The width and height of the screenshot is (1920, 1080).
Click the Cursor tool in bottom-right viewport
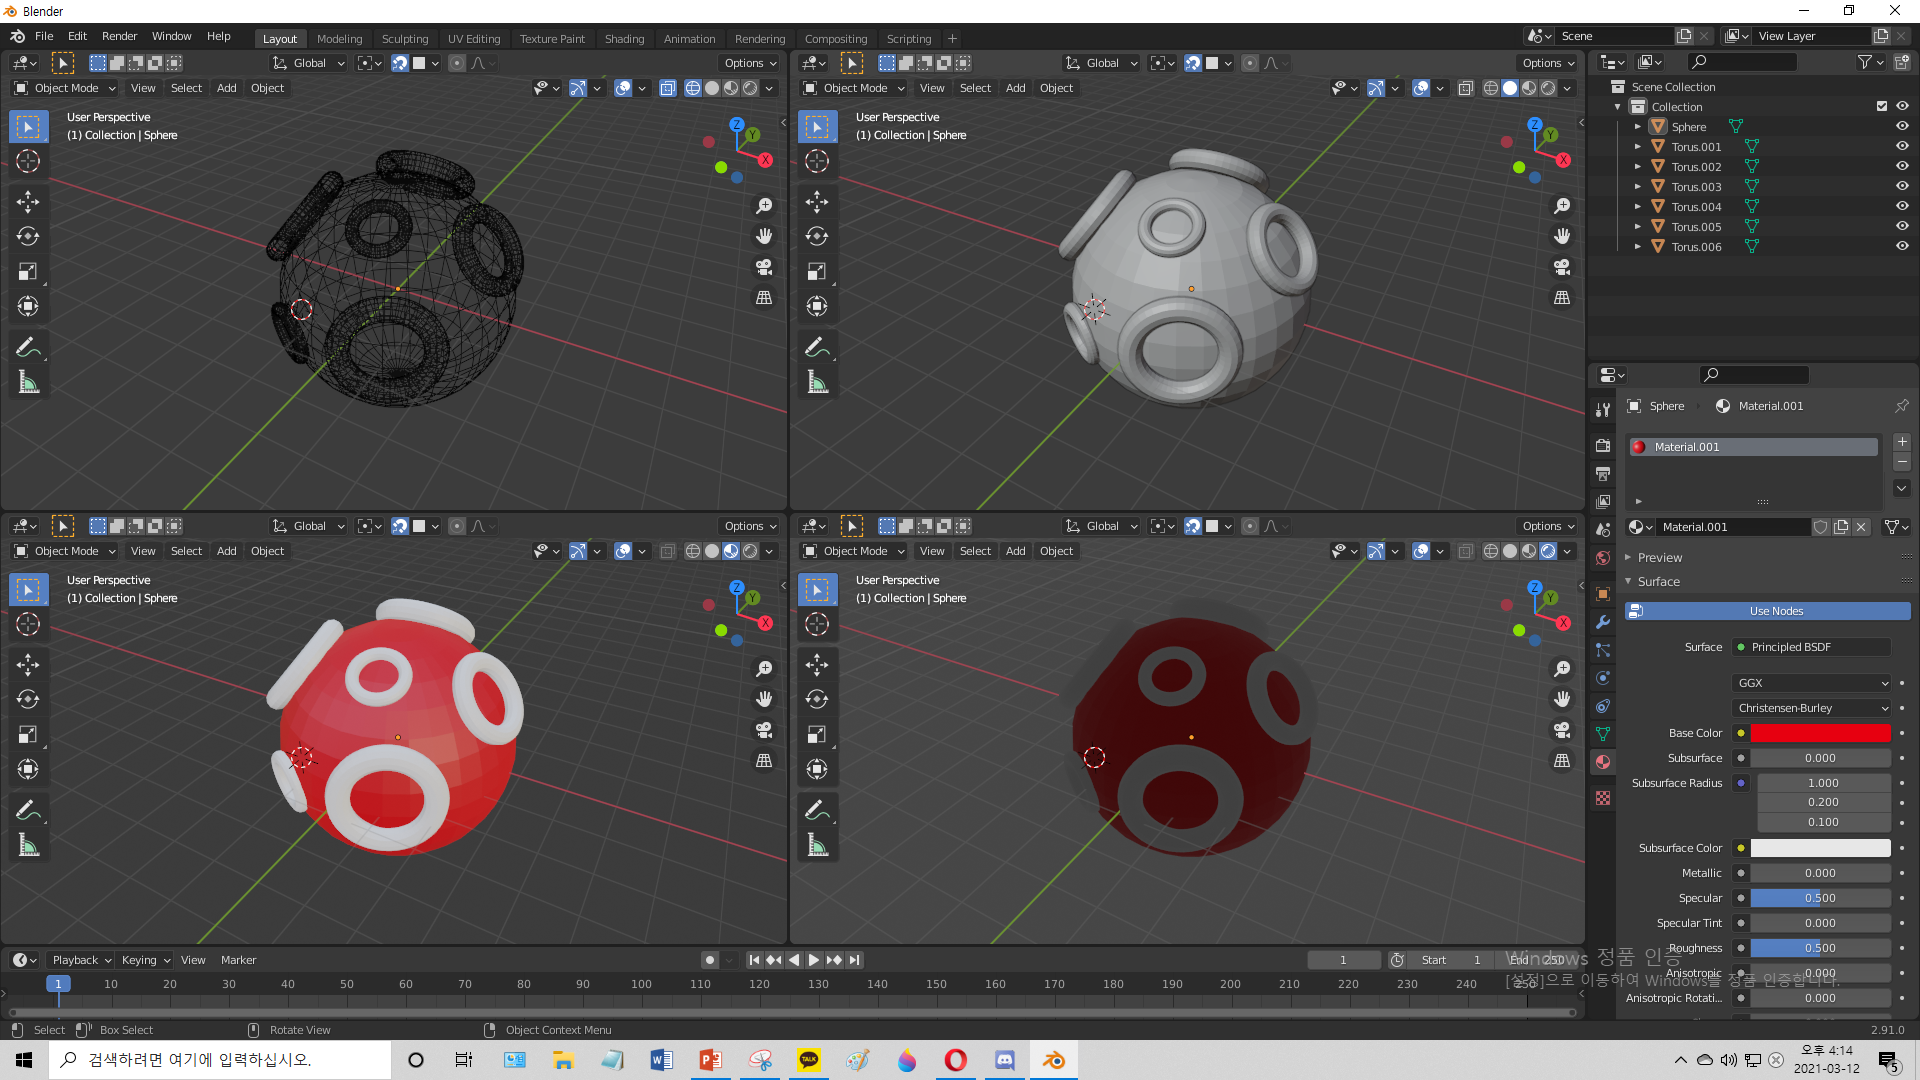pos(817,624)
